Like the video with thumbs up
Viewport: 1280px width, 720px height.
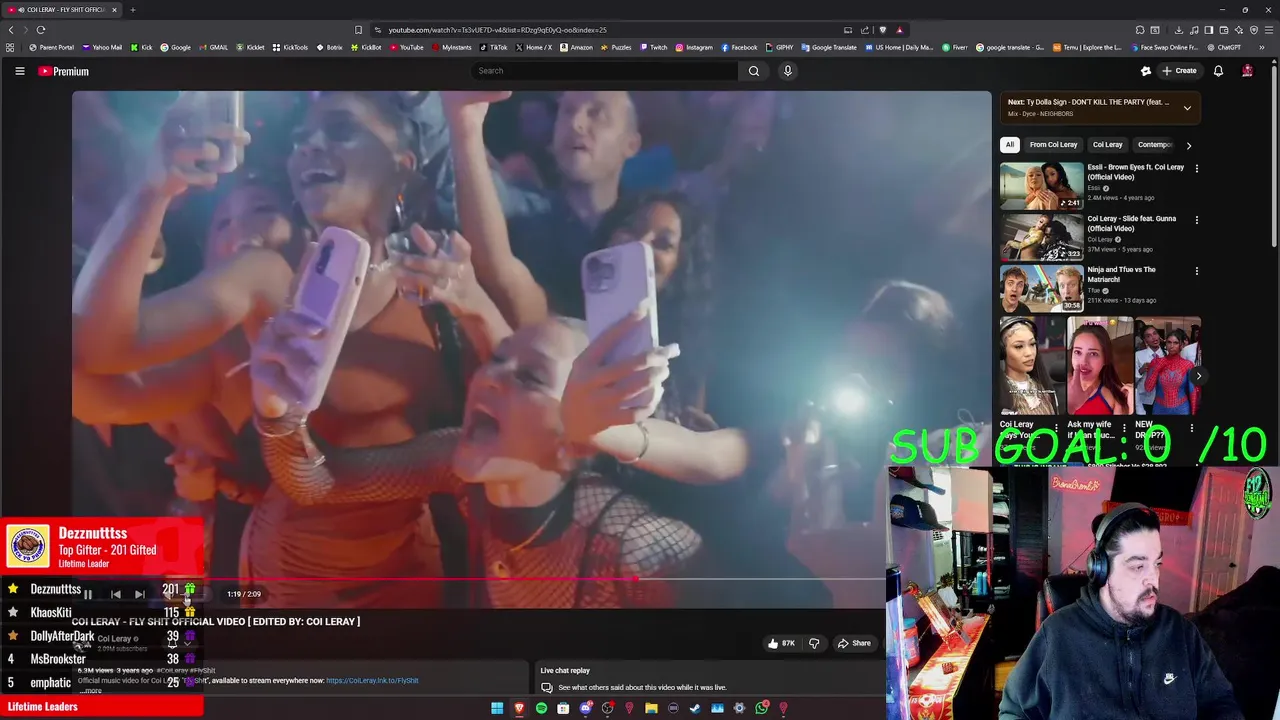pos(781,643)
